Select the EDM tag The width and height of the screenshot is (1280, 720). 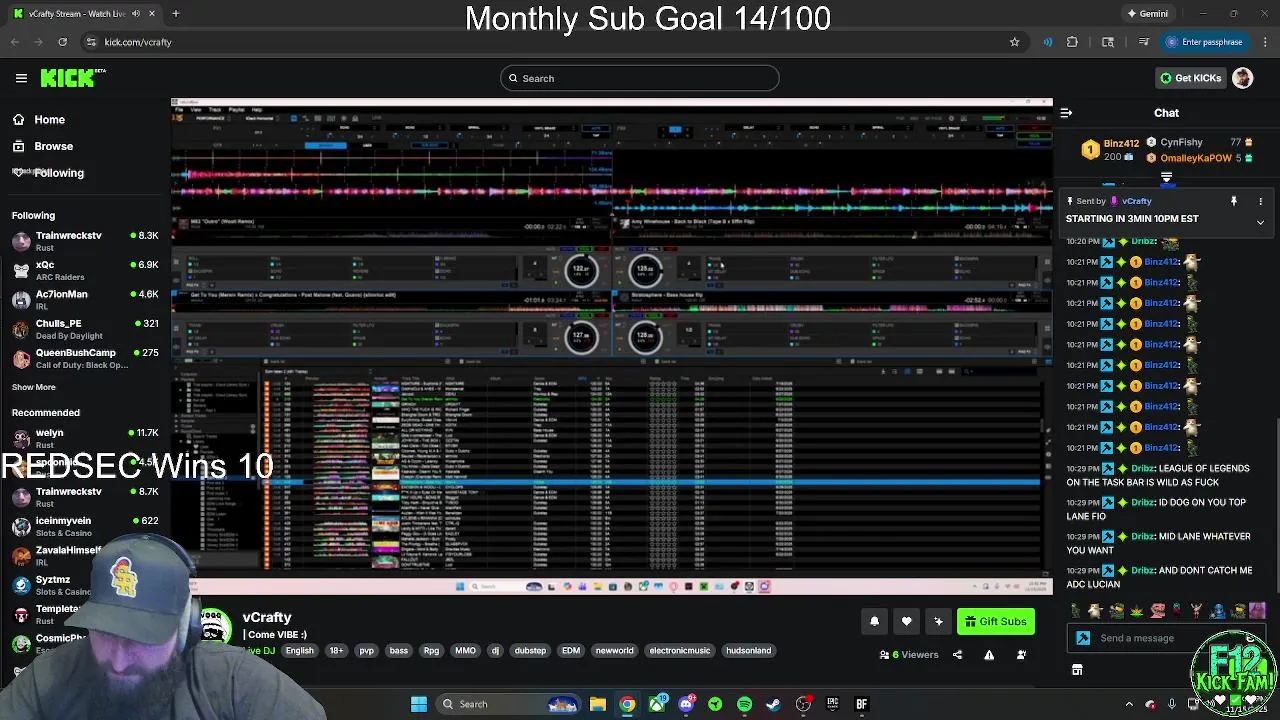[x=571, y=651]
